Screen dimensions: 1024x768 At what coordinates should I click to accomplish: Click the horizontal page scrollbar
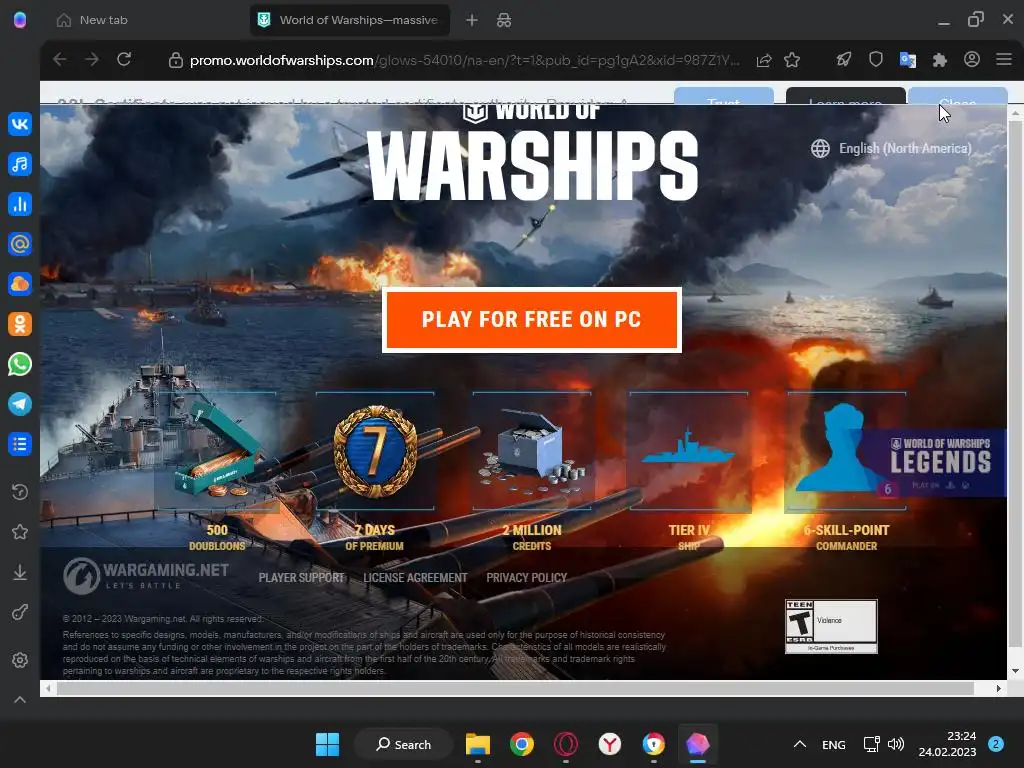(515, 688)
